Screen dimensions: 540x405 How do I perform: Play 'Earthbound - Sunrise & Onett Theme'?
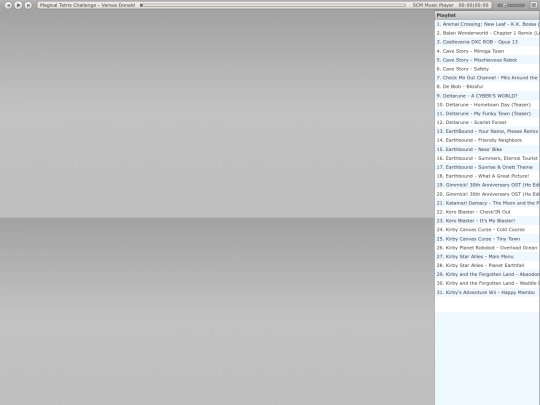[487, 167]
